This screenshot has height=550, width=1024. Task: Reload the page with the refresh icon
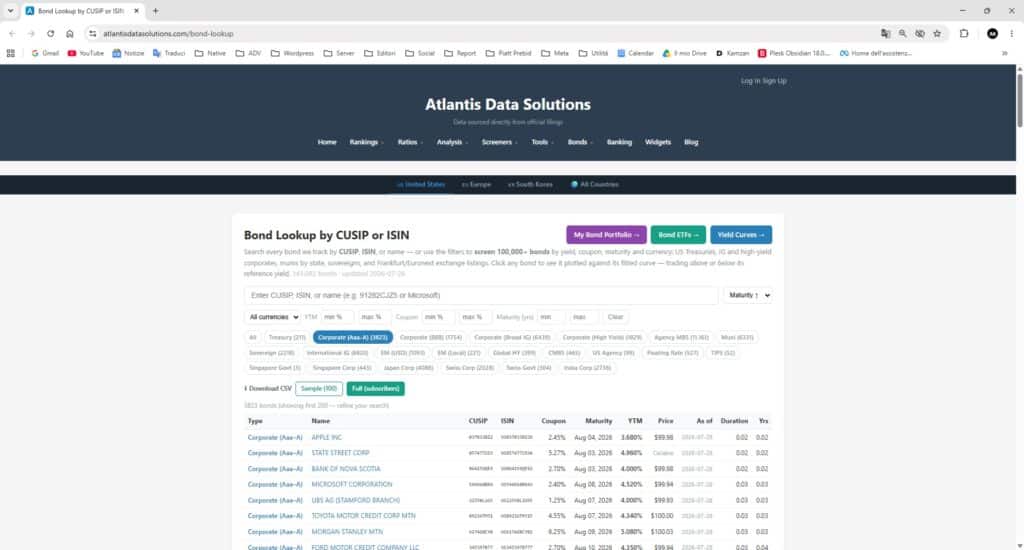click(x=50, y=33)
